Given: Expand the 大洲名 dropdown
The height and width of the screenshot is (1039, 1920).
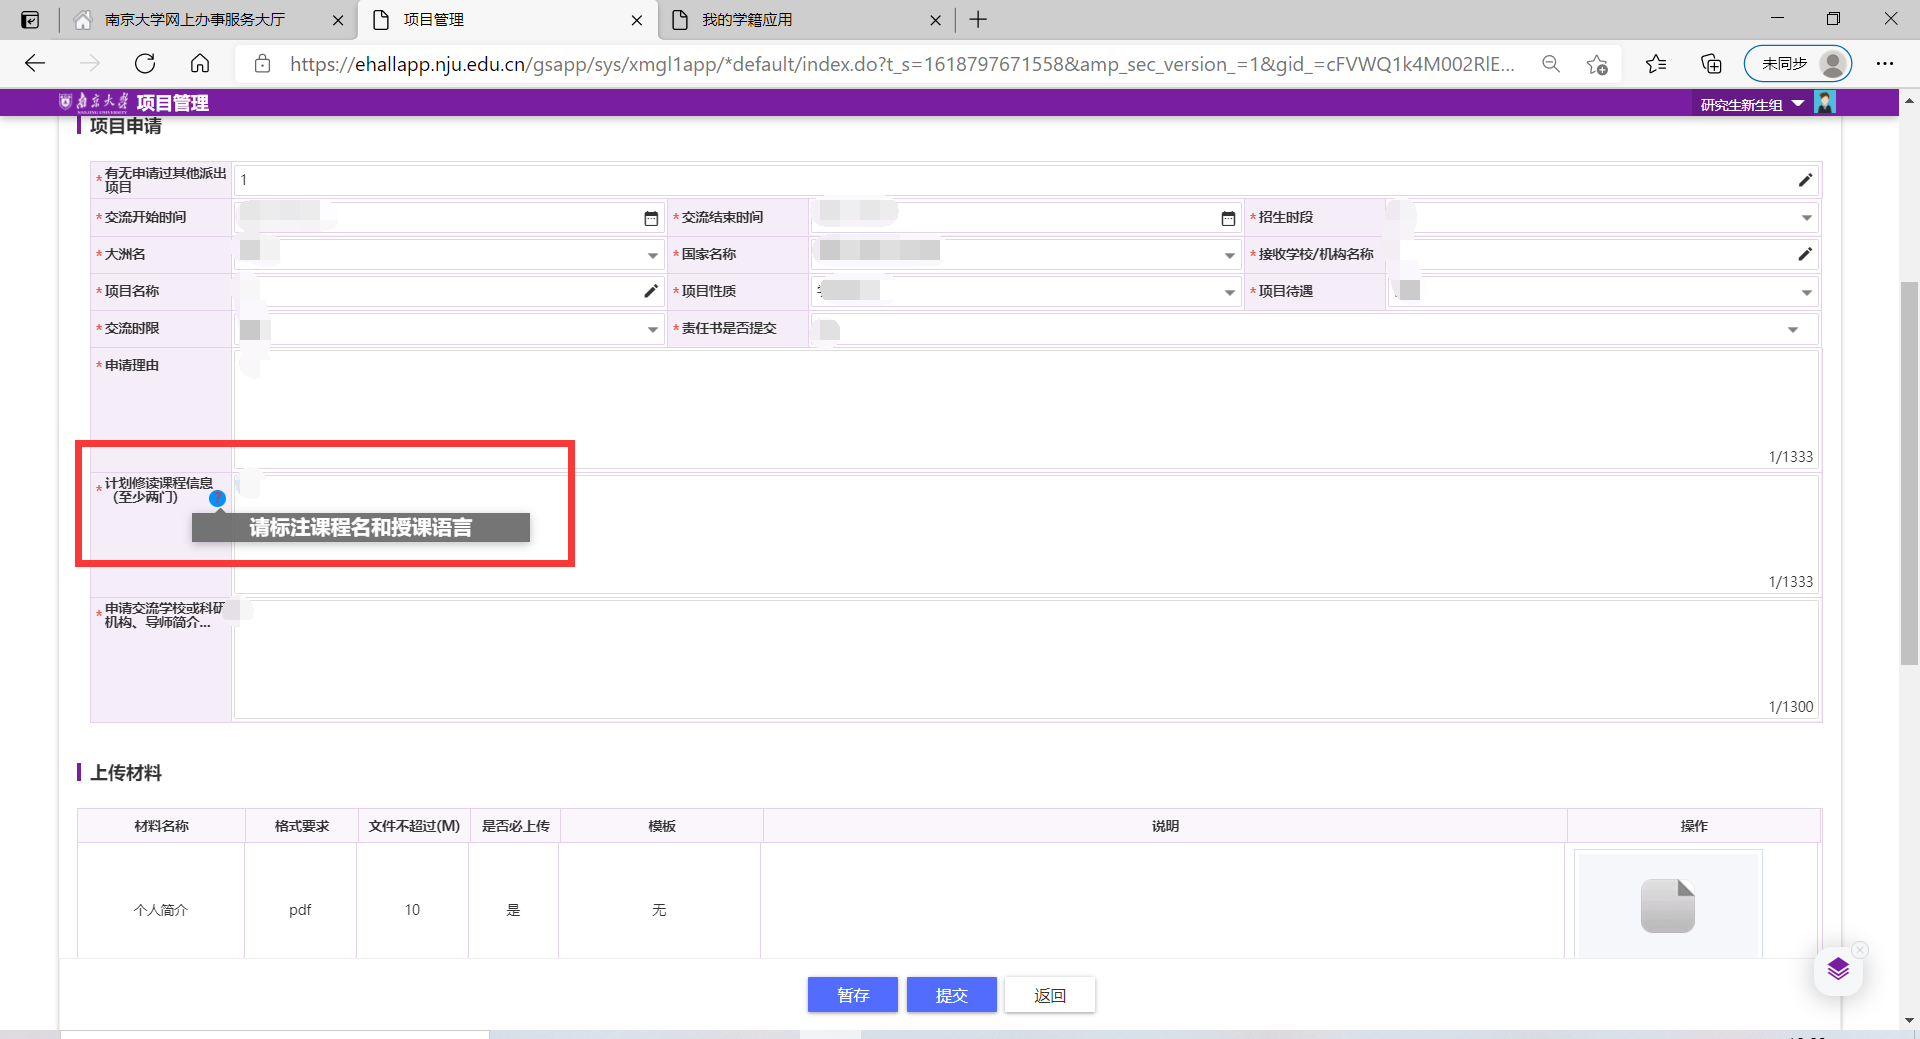Looking at the screenshot, I should click(653, 255).
